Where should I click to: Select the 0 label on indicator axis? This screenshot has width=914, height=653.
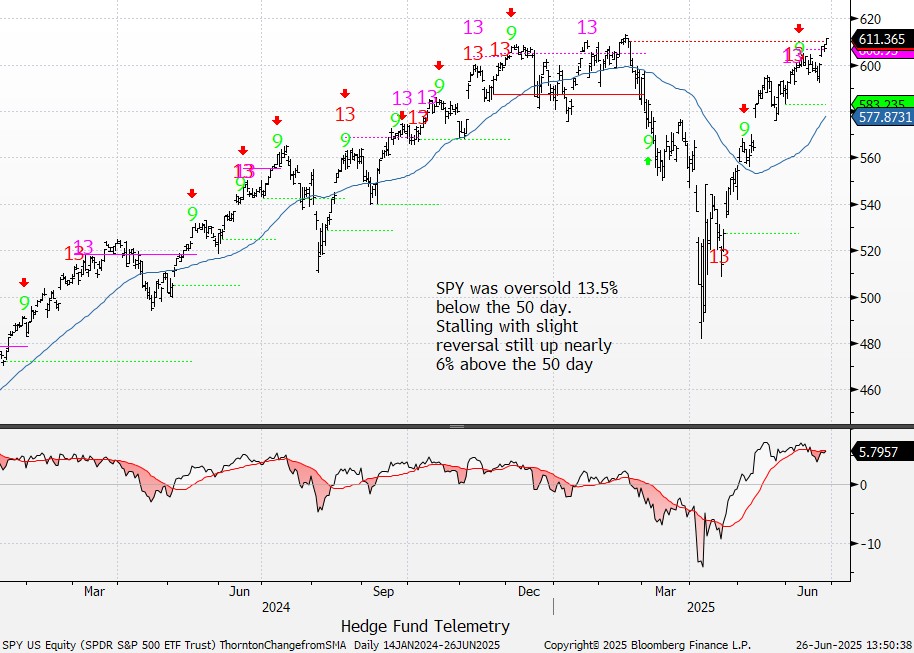[x=863, y=485]
